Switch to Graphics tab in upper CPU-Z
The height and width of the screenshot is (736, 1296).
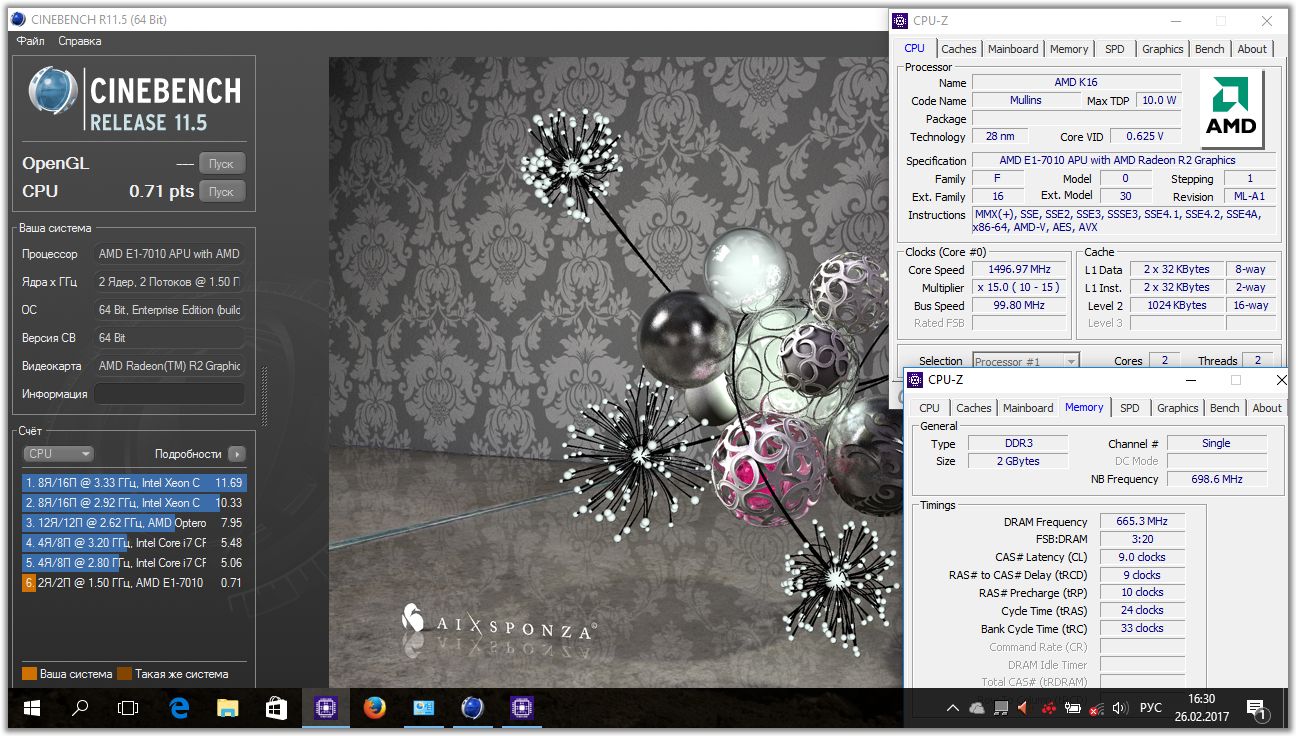[x=1163, y=49]
